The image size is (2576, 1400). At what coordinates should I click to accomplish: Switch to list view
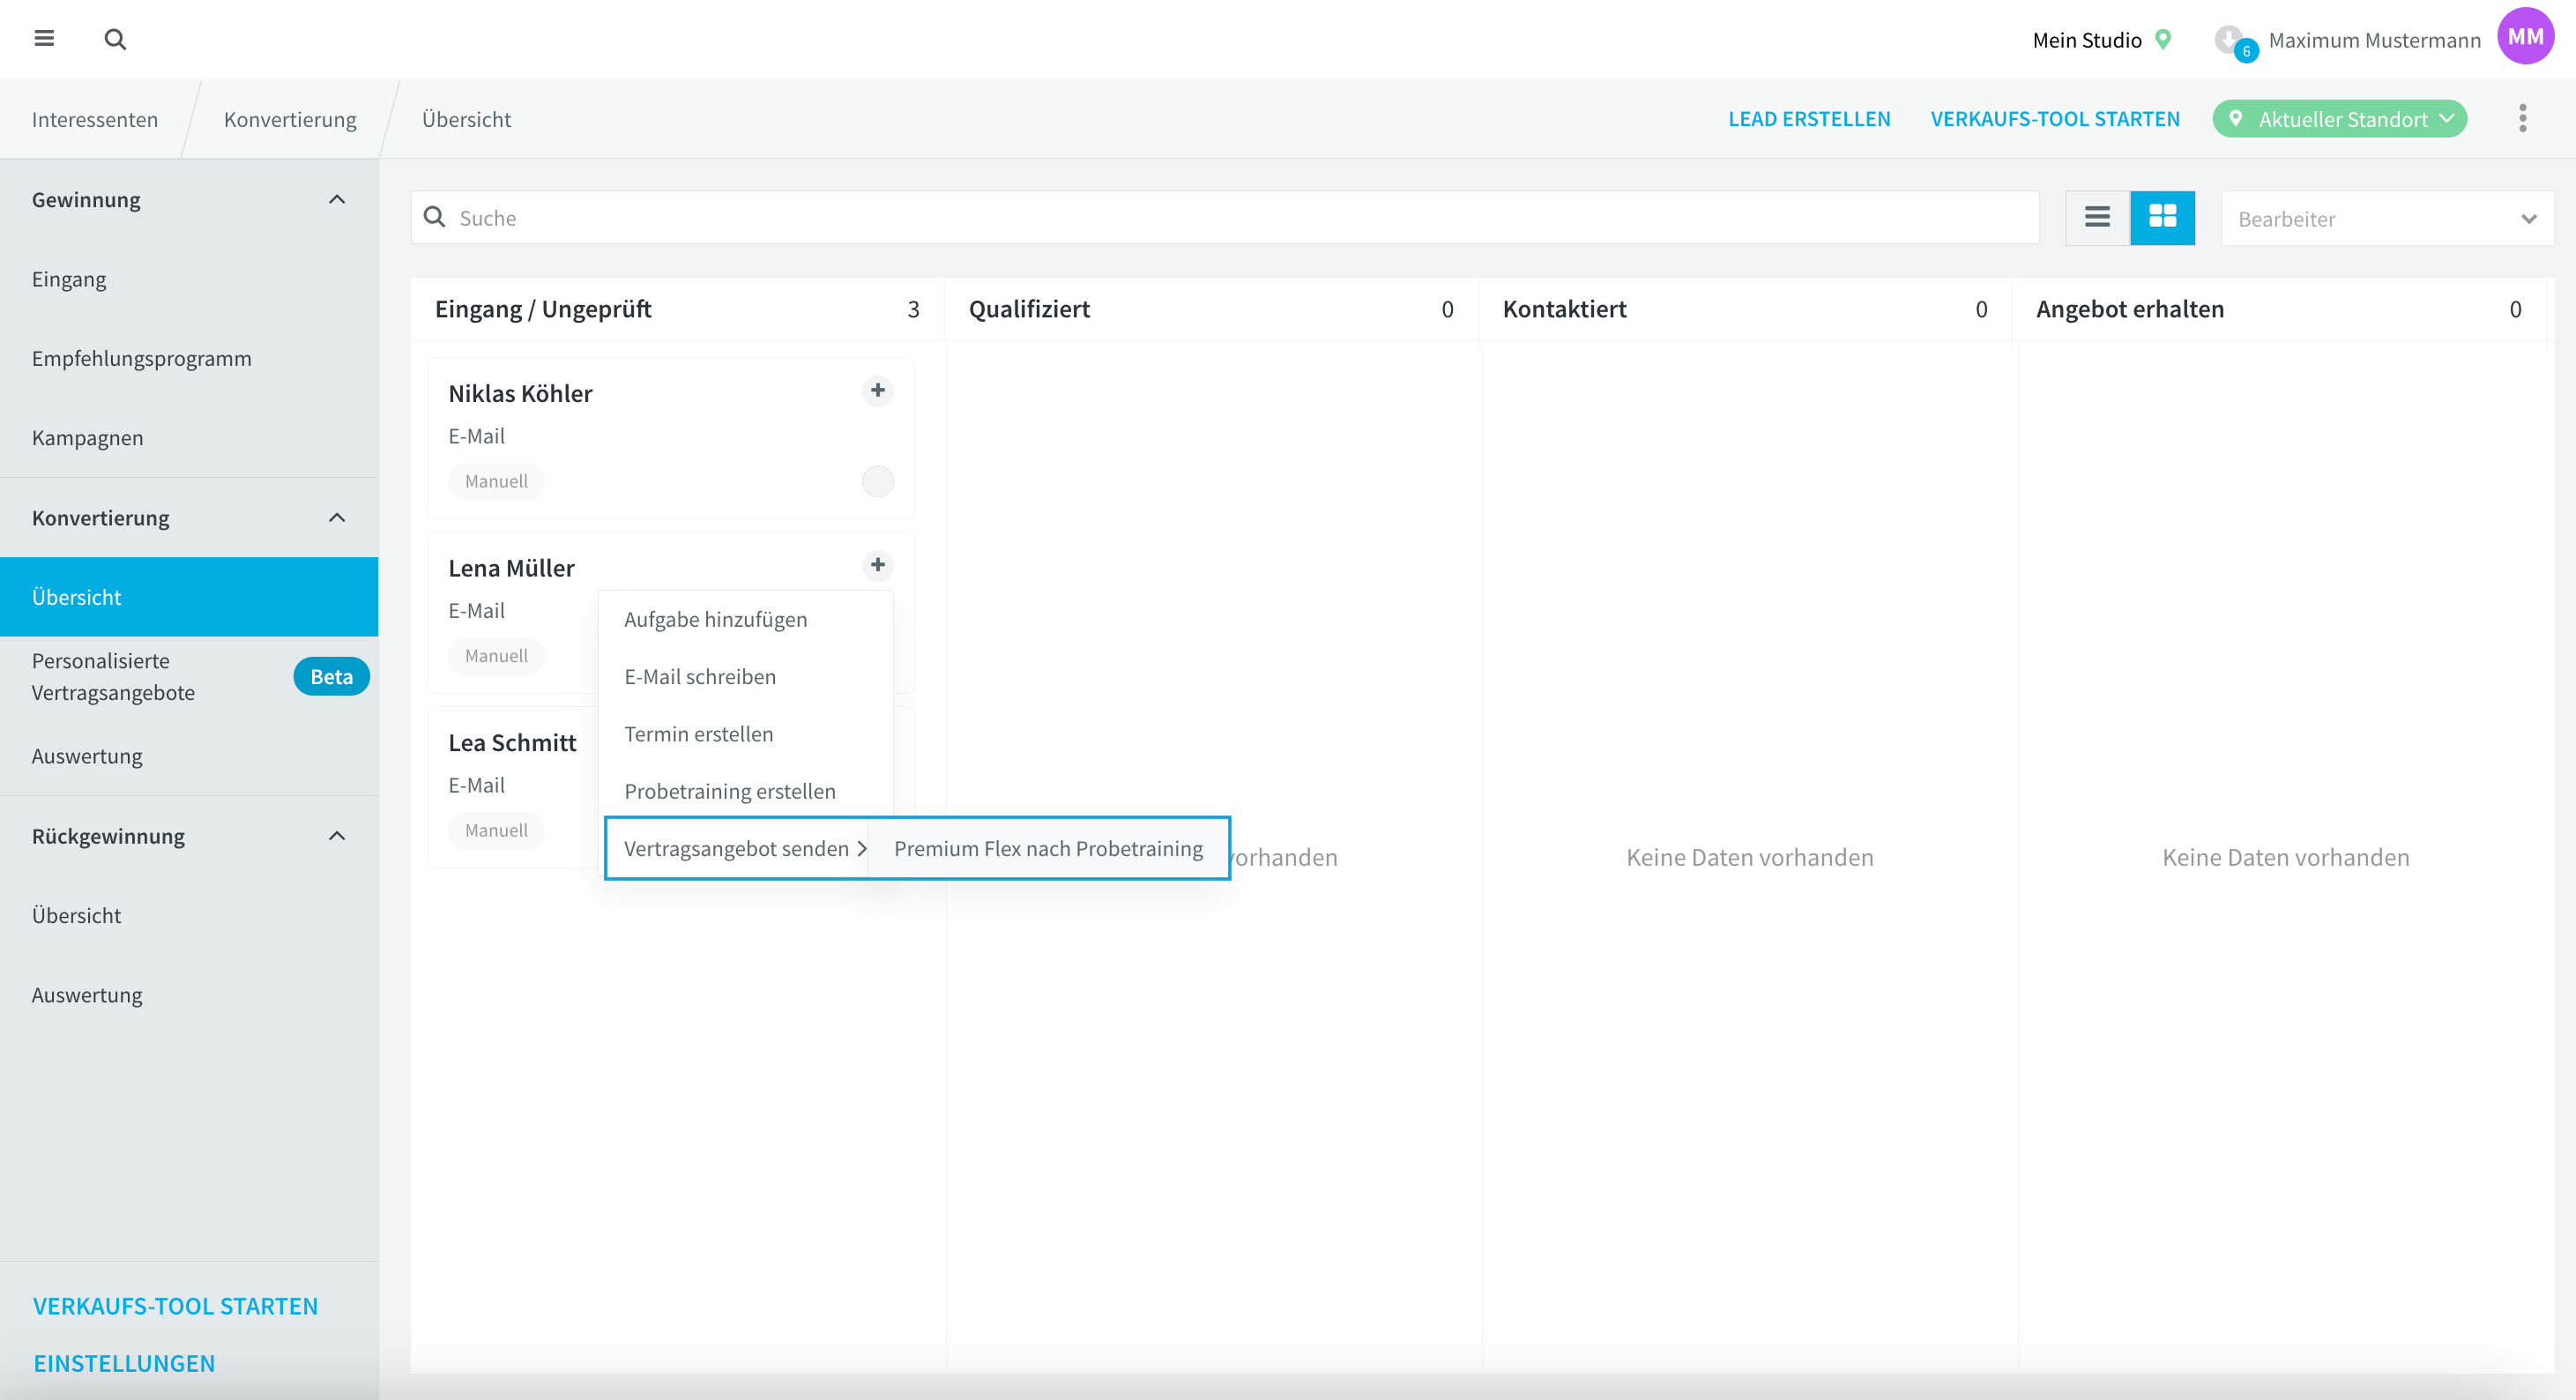click(x=2097, y=217)
